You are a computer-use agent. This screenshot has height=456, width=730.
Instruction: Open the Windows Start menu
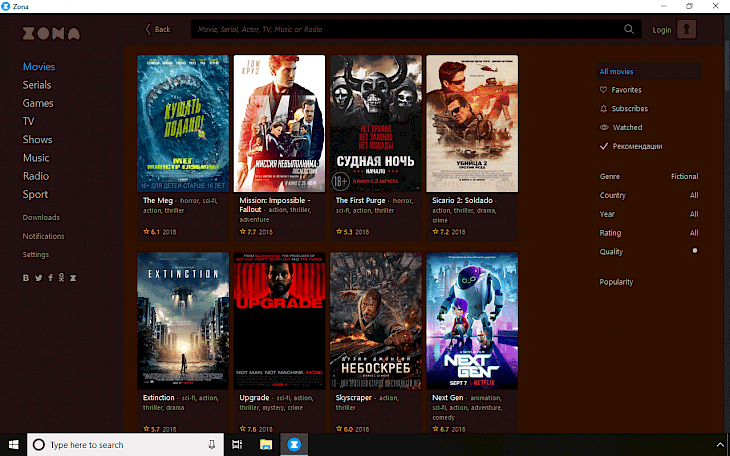pos(14,444)
